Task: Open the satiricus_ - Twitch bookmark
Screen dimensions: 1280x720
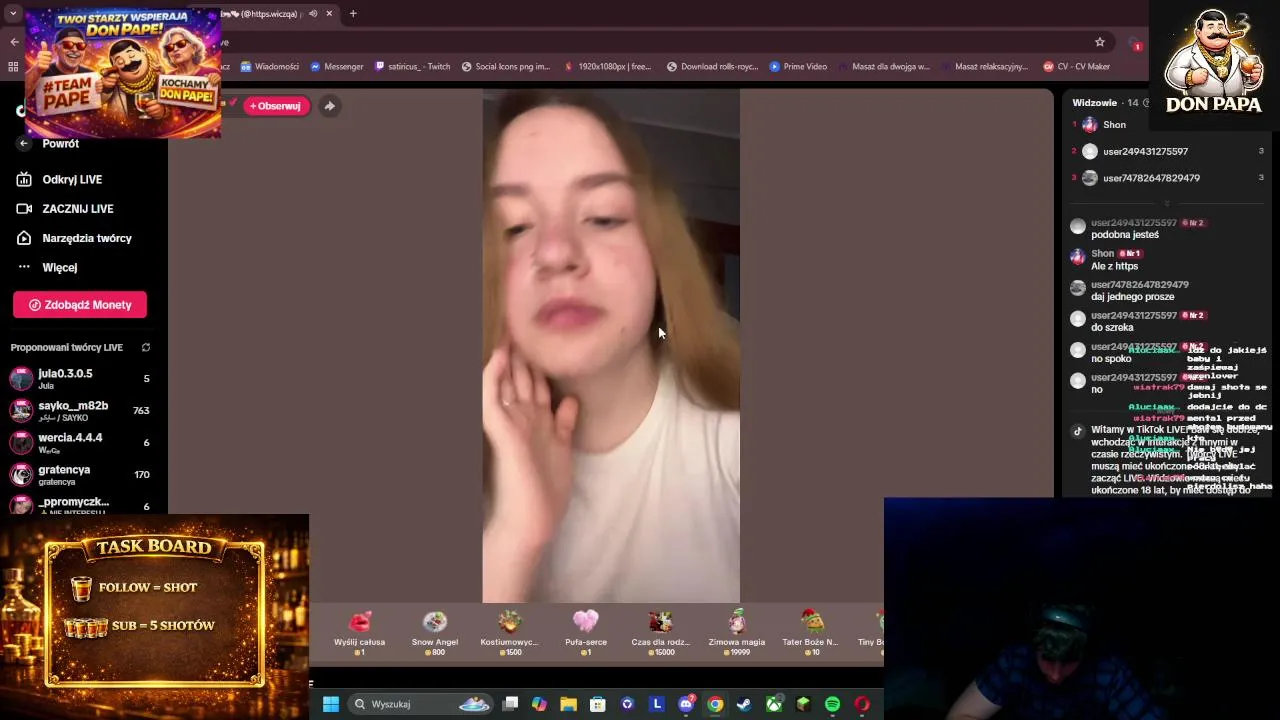Action: pos(413,67)
